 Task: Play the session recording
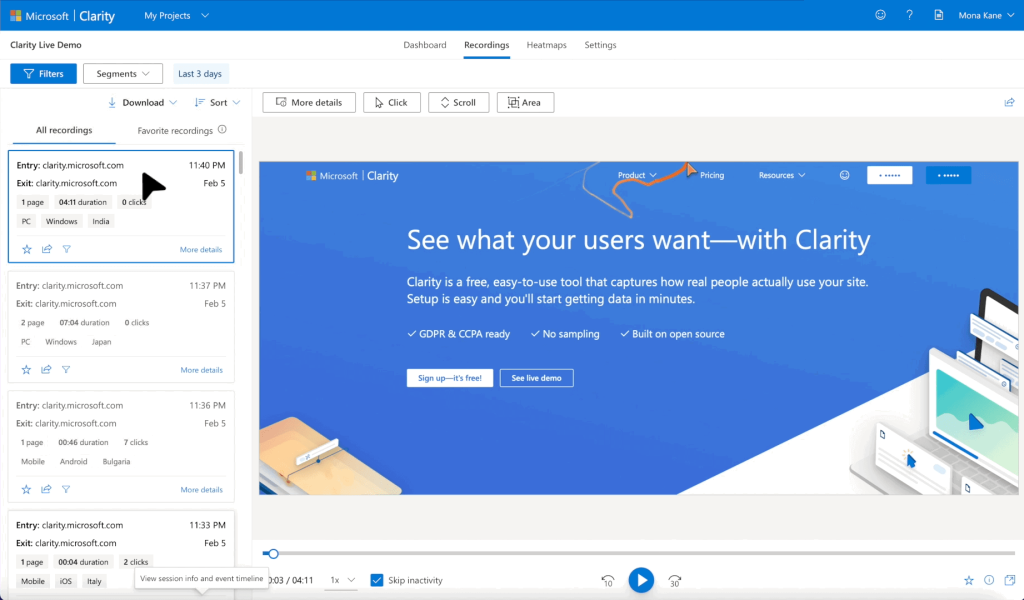pos(641,580)
